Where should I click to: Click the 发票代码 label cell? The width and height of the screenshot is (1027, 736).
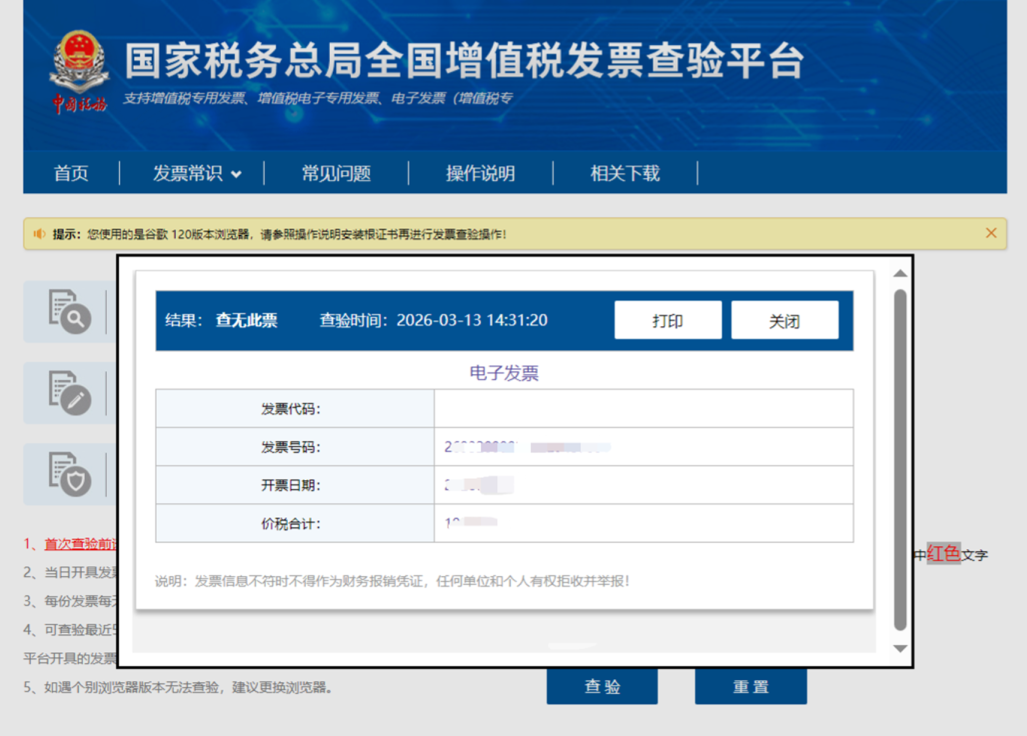pos(295,409)
